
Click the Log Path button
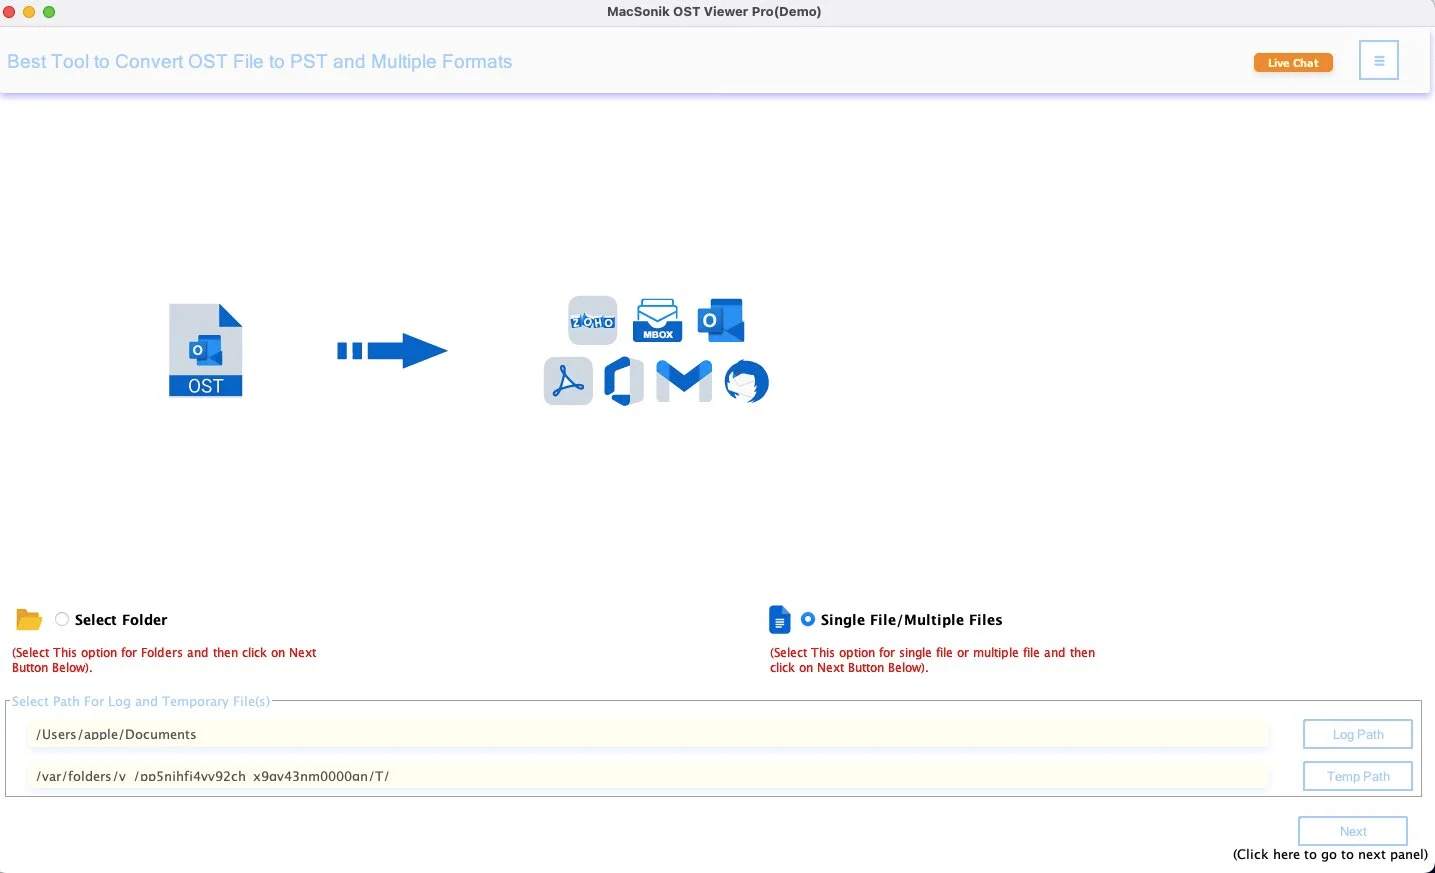1358,734
